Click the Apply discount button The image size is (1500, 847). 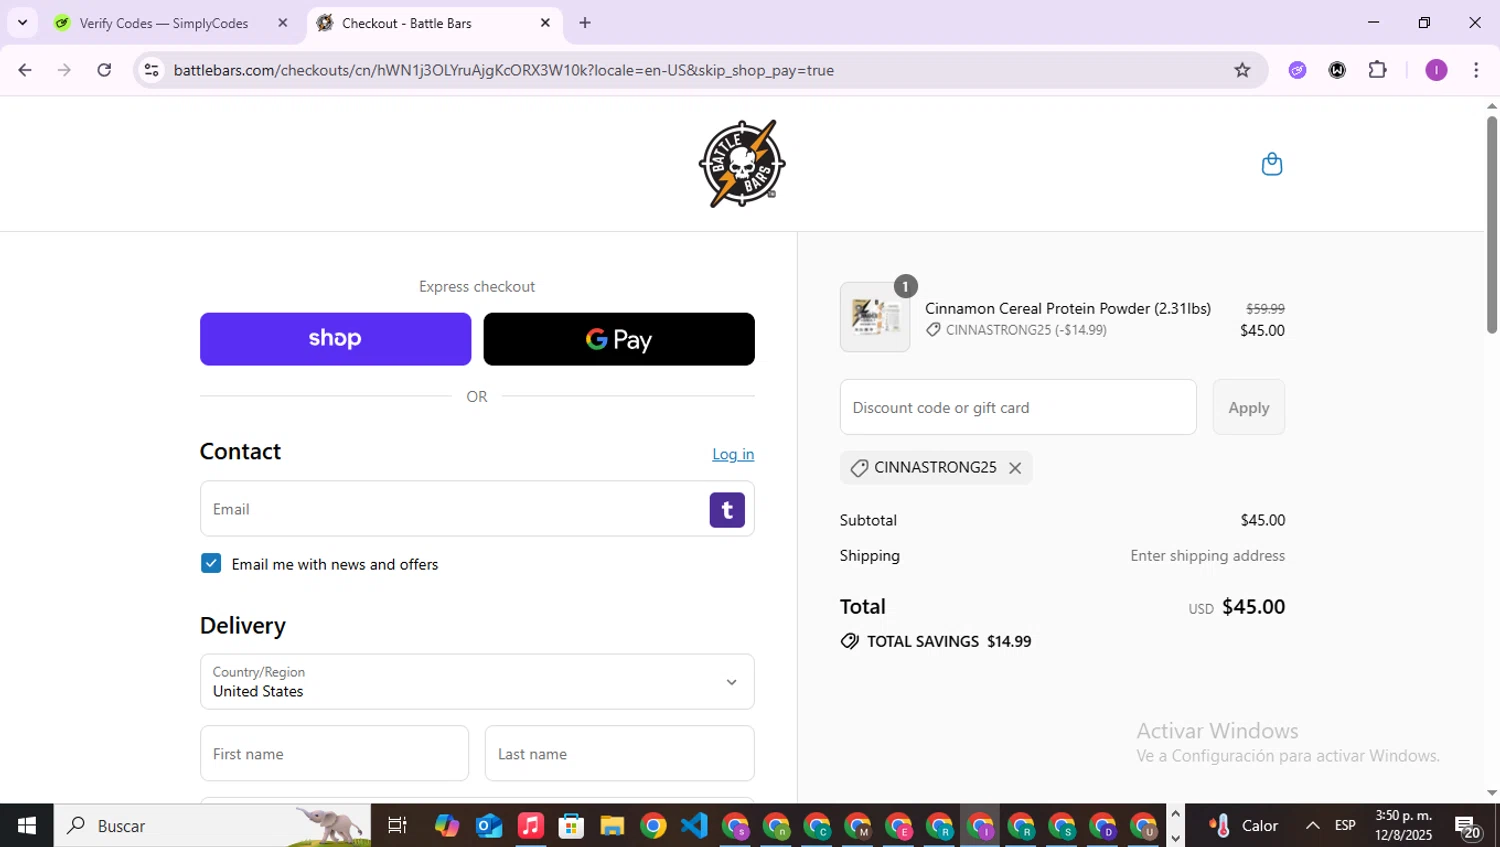pos(1248,407)
